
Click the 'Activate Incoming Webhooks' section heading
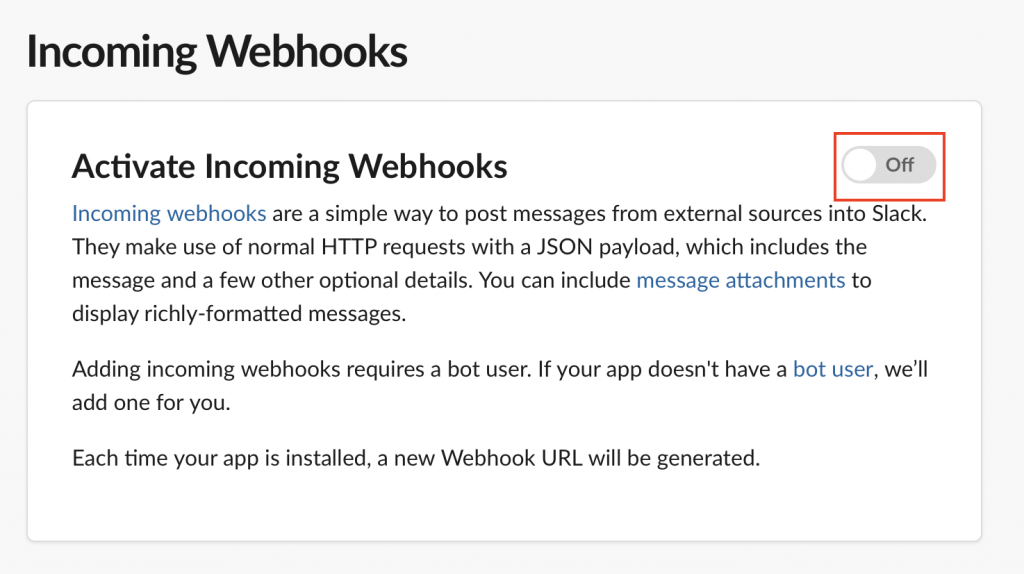[x=289, y=166]
